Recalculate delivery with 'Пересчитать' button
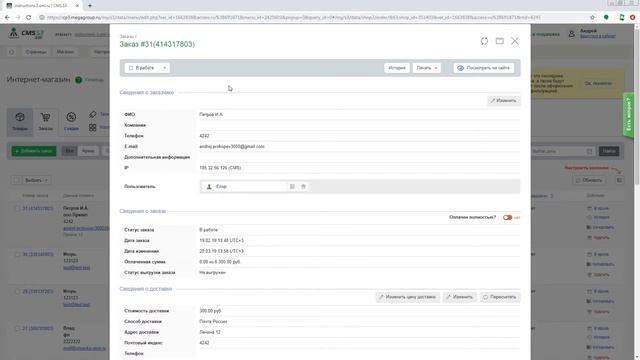The image size is (640, 360). pyautogui.click(x=500, y=297)
